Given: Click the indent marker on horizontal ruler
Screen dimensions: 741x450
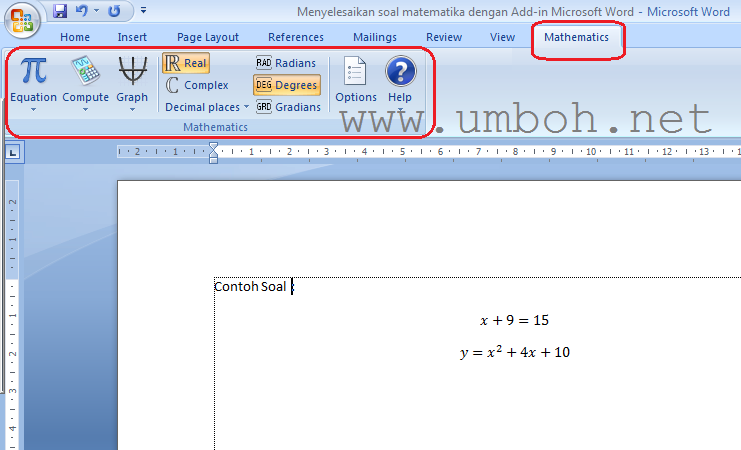Looking at the screenshot, I should click(x=213, y=153).
